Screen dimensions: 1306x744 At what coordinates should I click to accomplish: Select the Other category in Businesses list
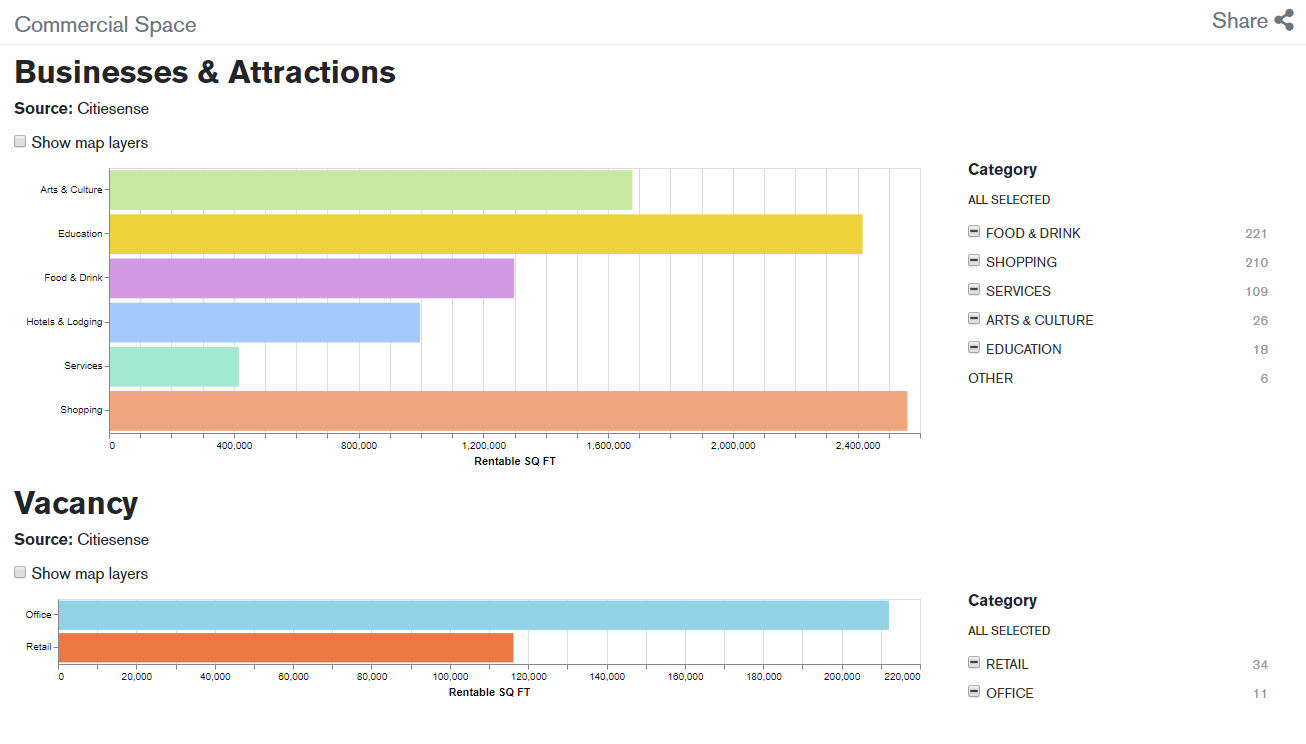(990, 378)
